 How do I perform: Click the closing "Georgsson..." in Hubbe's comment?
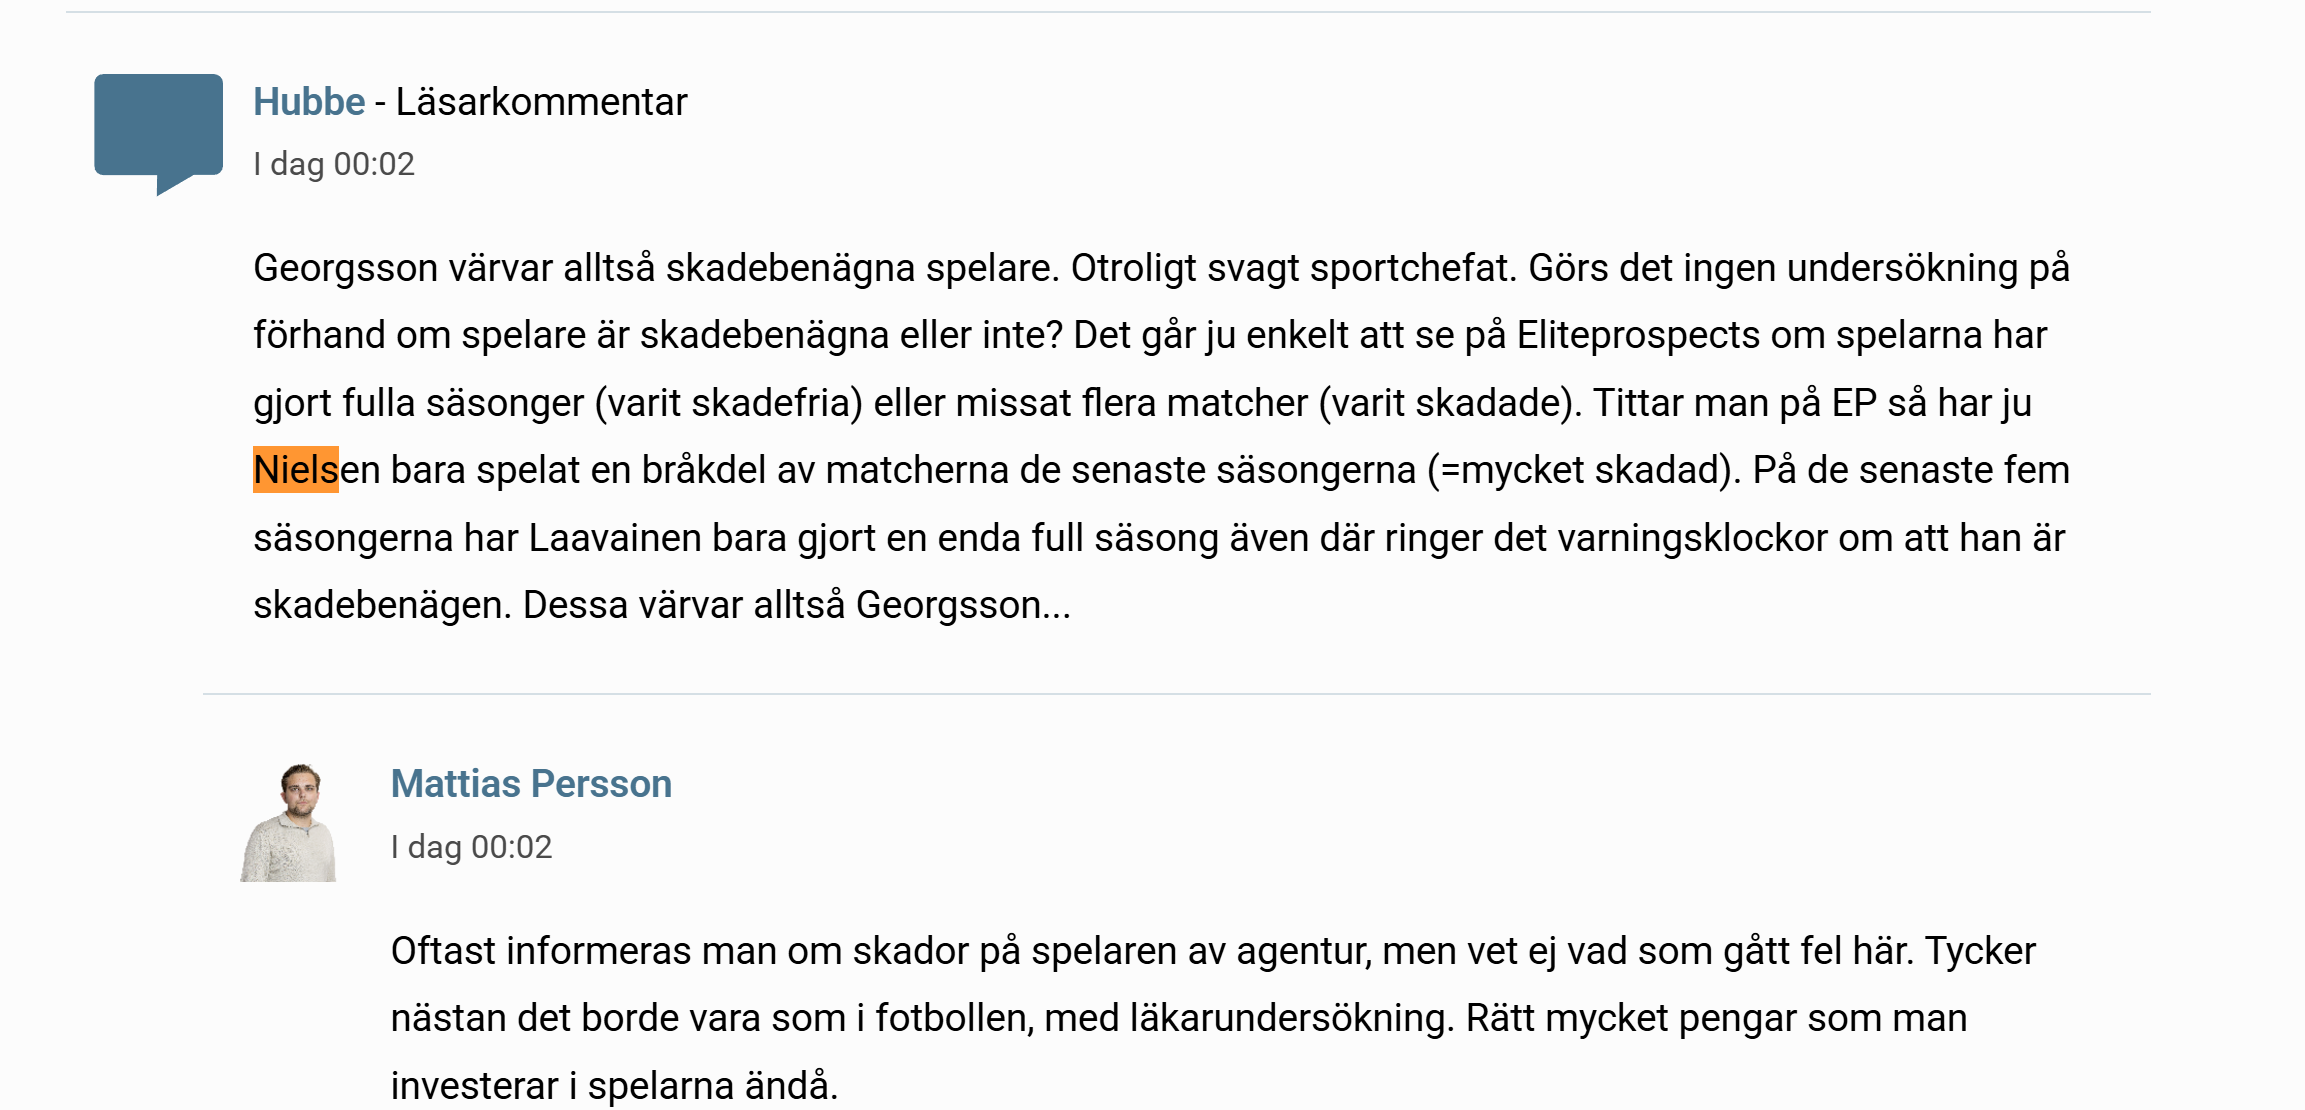coord(963,605)
